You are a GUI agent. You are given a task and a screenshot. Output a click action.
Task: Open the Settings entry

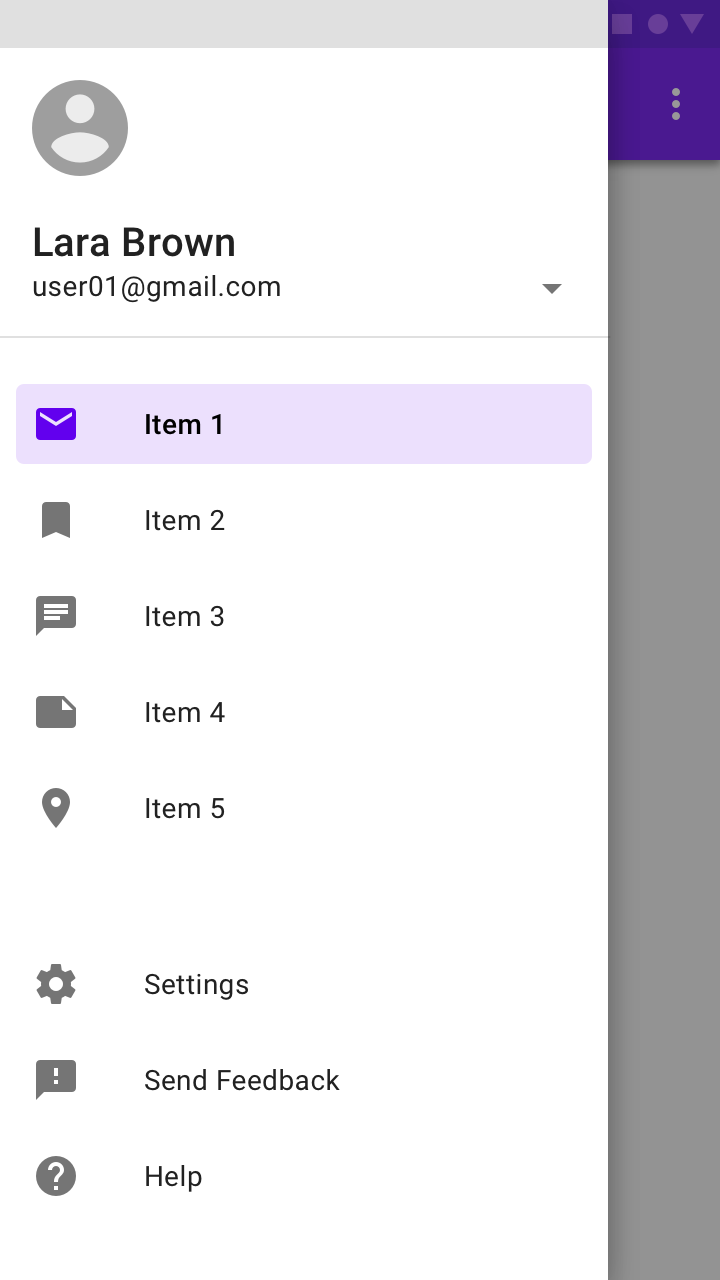click(x=304, y=984)
